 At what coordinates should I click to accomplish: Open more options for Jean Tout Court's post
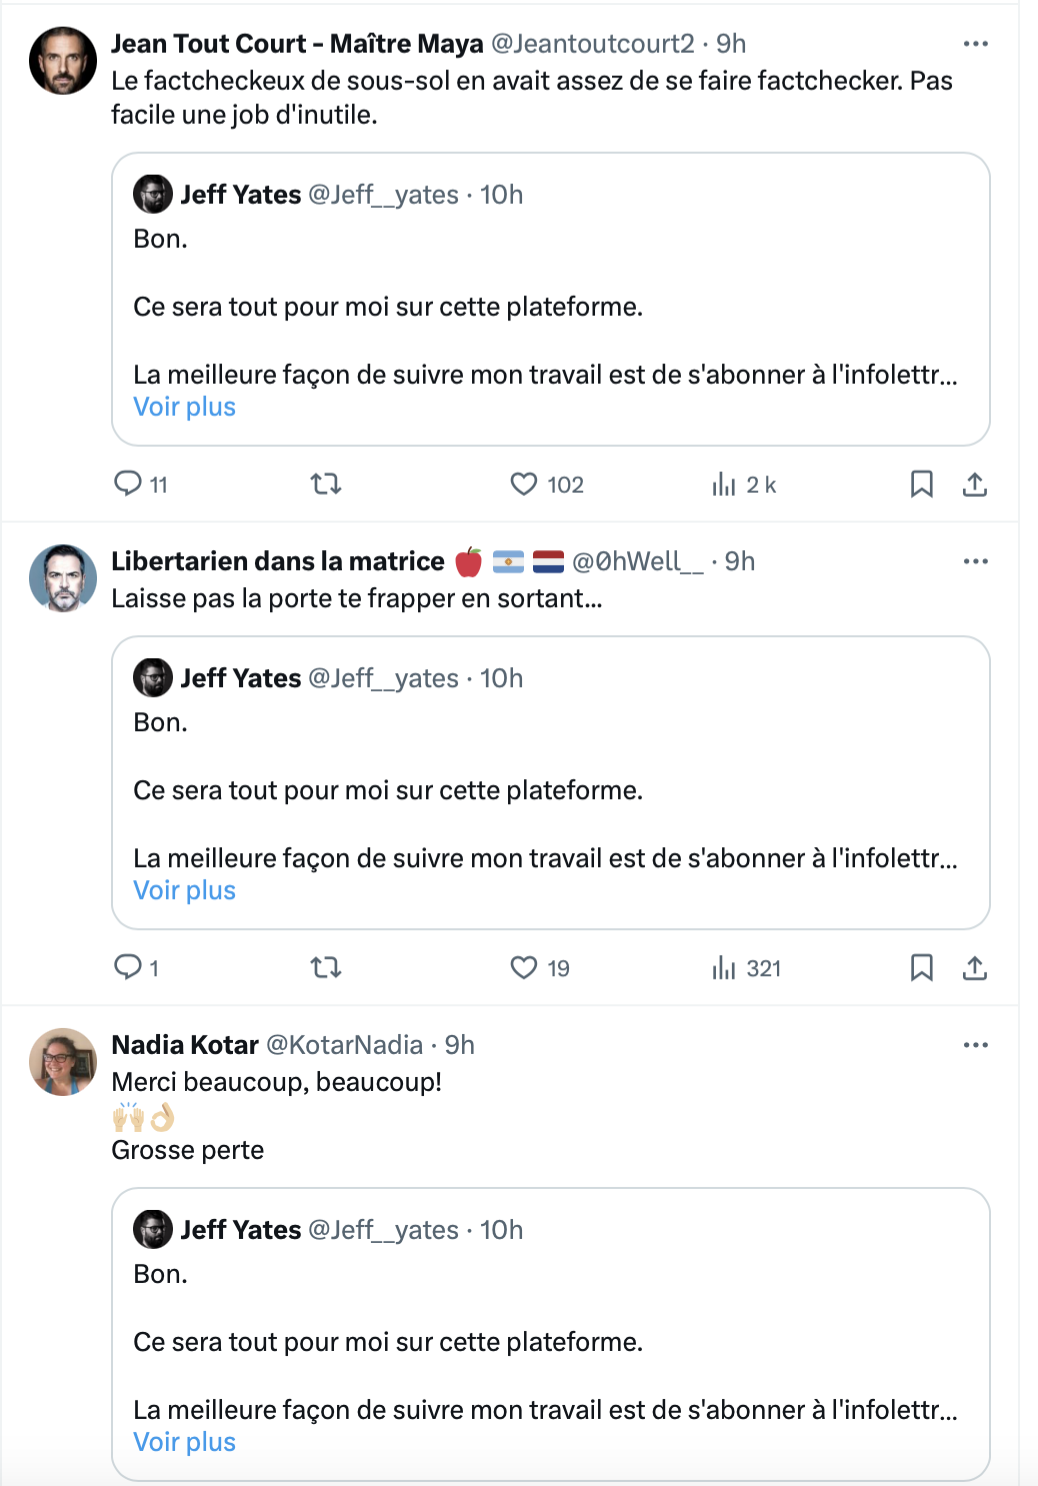pos(975,44)
